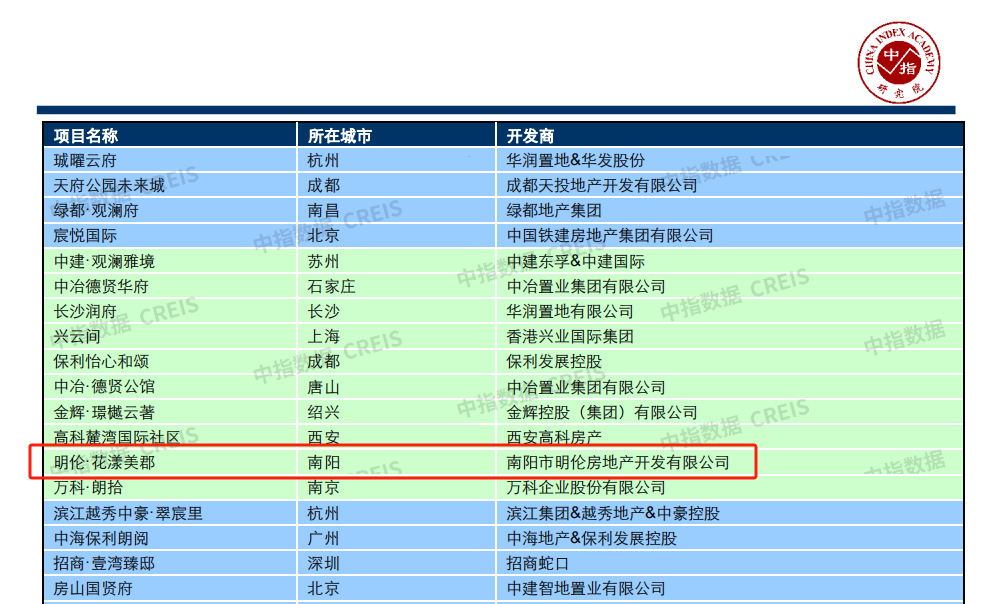Select developer 中建东孚&中建国际
Screen dimensions: 1003x604
coord(576,261)
